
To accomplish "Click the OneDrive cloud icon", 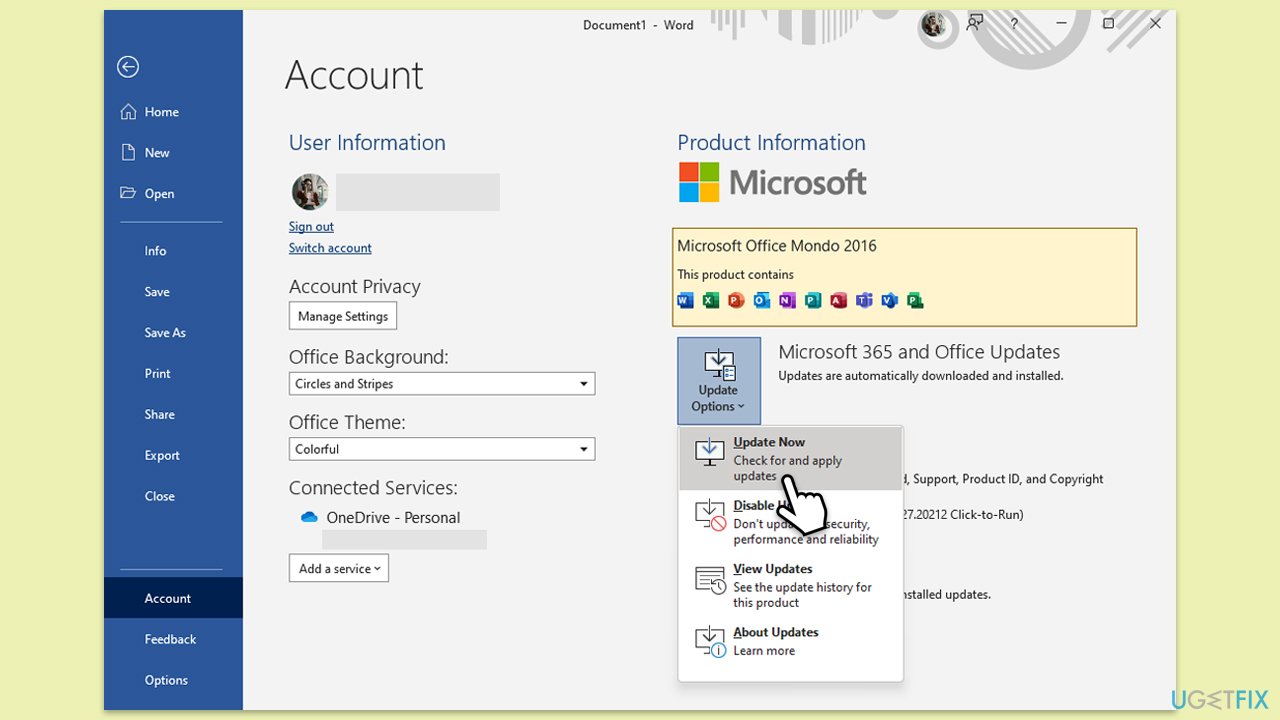I will pyautogui.click(x=309, y=518).
